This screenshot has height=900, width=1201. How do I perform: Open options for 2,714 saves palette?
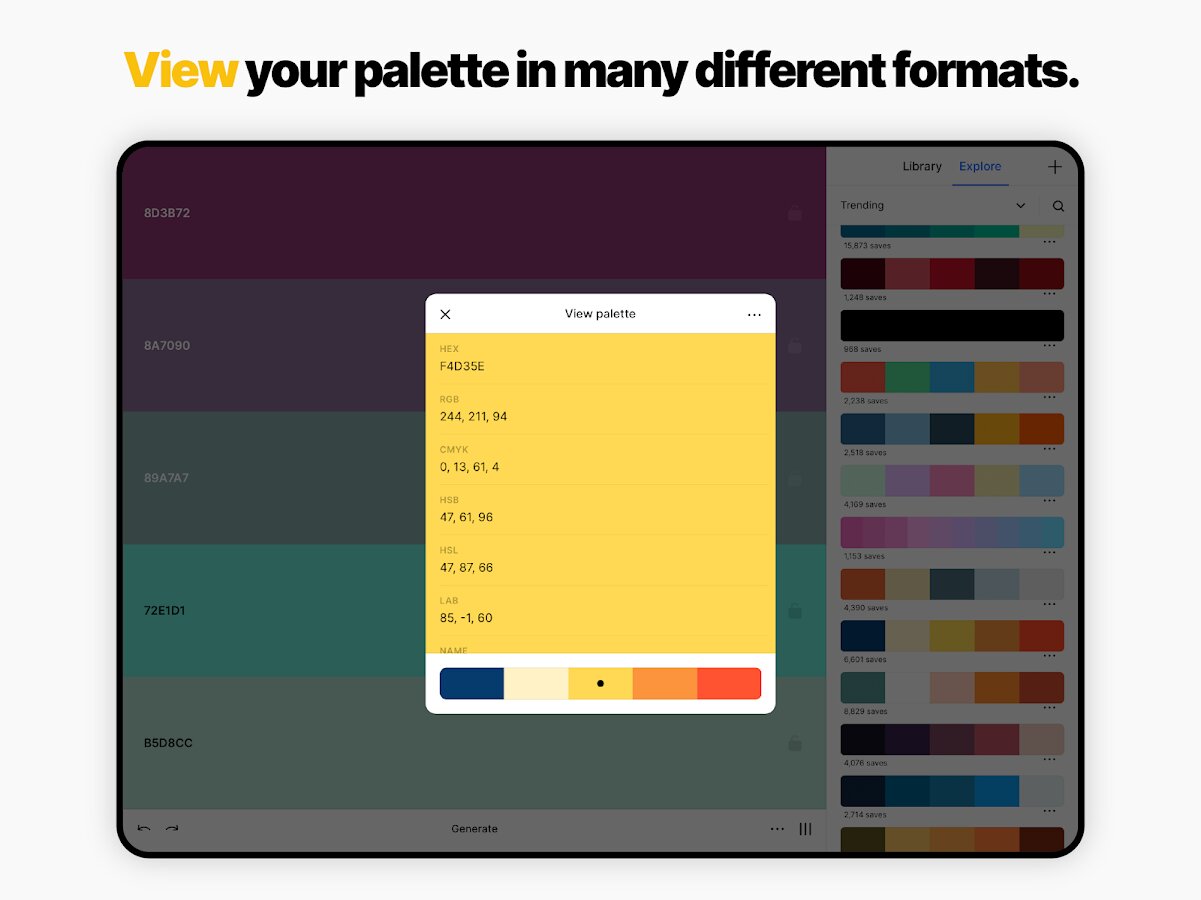click(x=1050, y=811)
